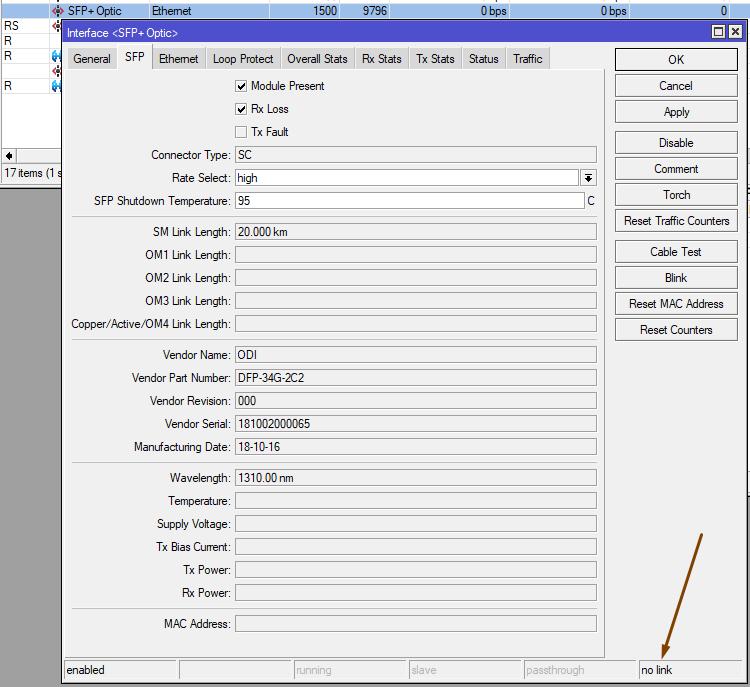Close the Interface SFP+ Optic dialog
Viewport: 750px width, 687px height.
735,32
